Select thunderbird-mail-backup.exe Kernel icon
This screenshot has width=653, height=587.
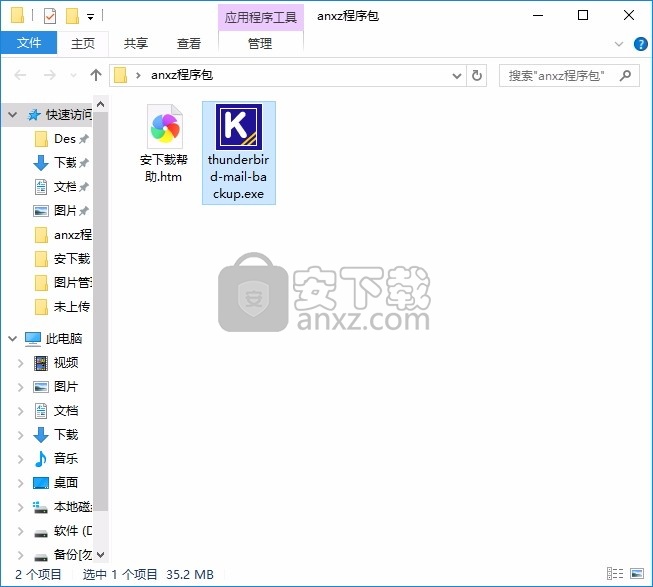point(239,127)
